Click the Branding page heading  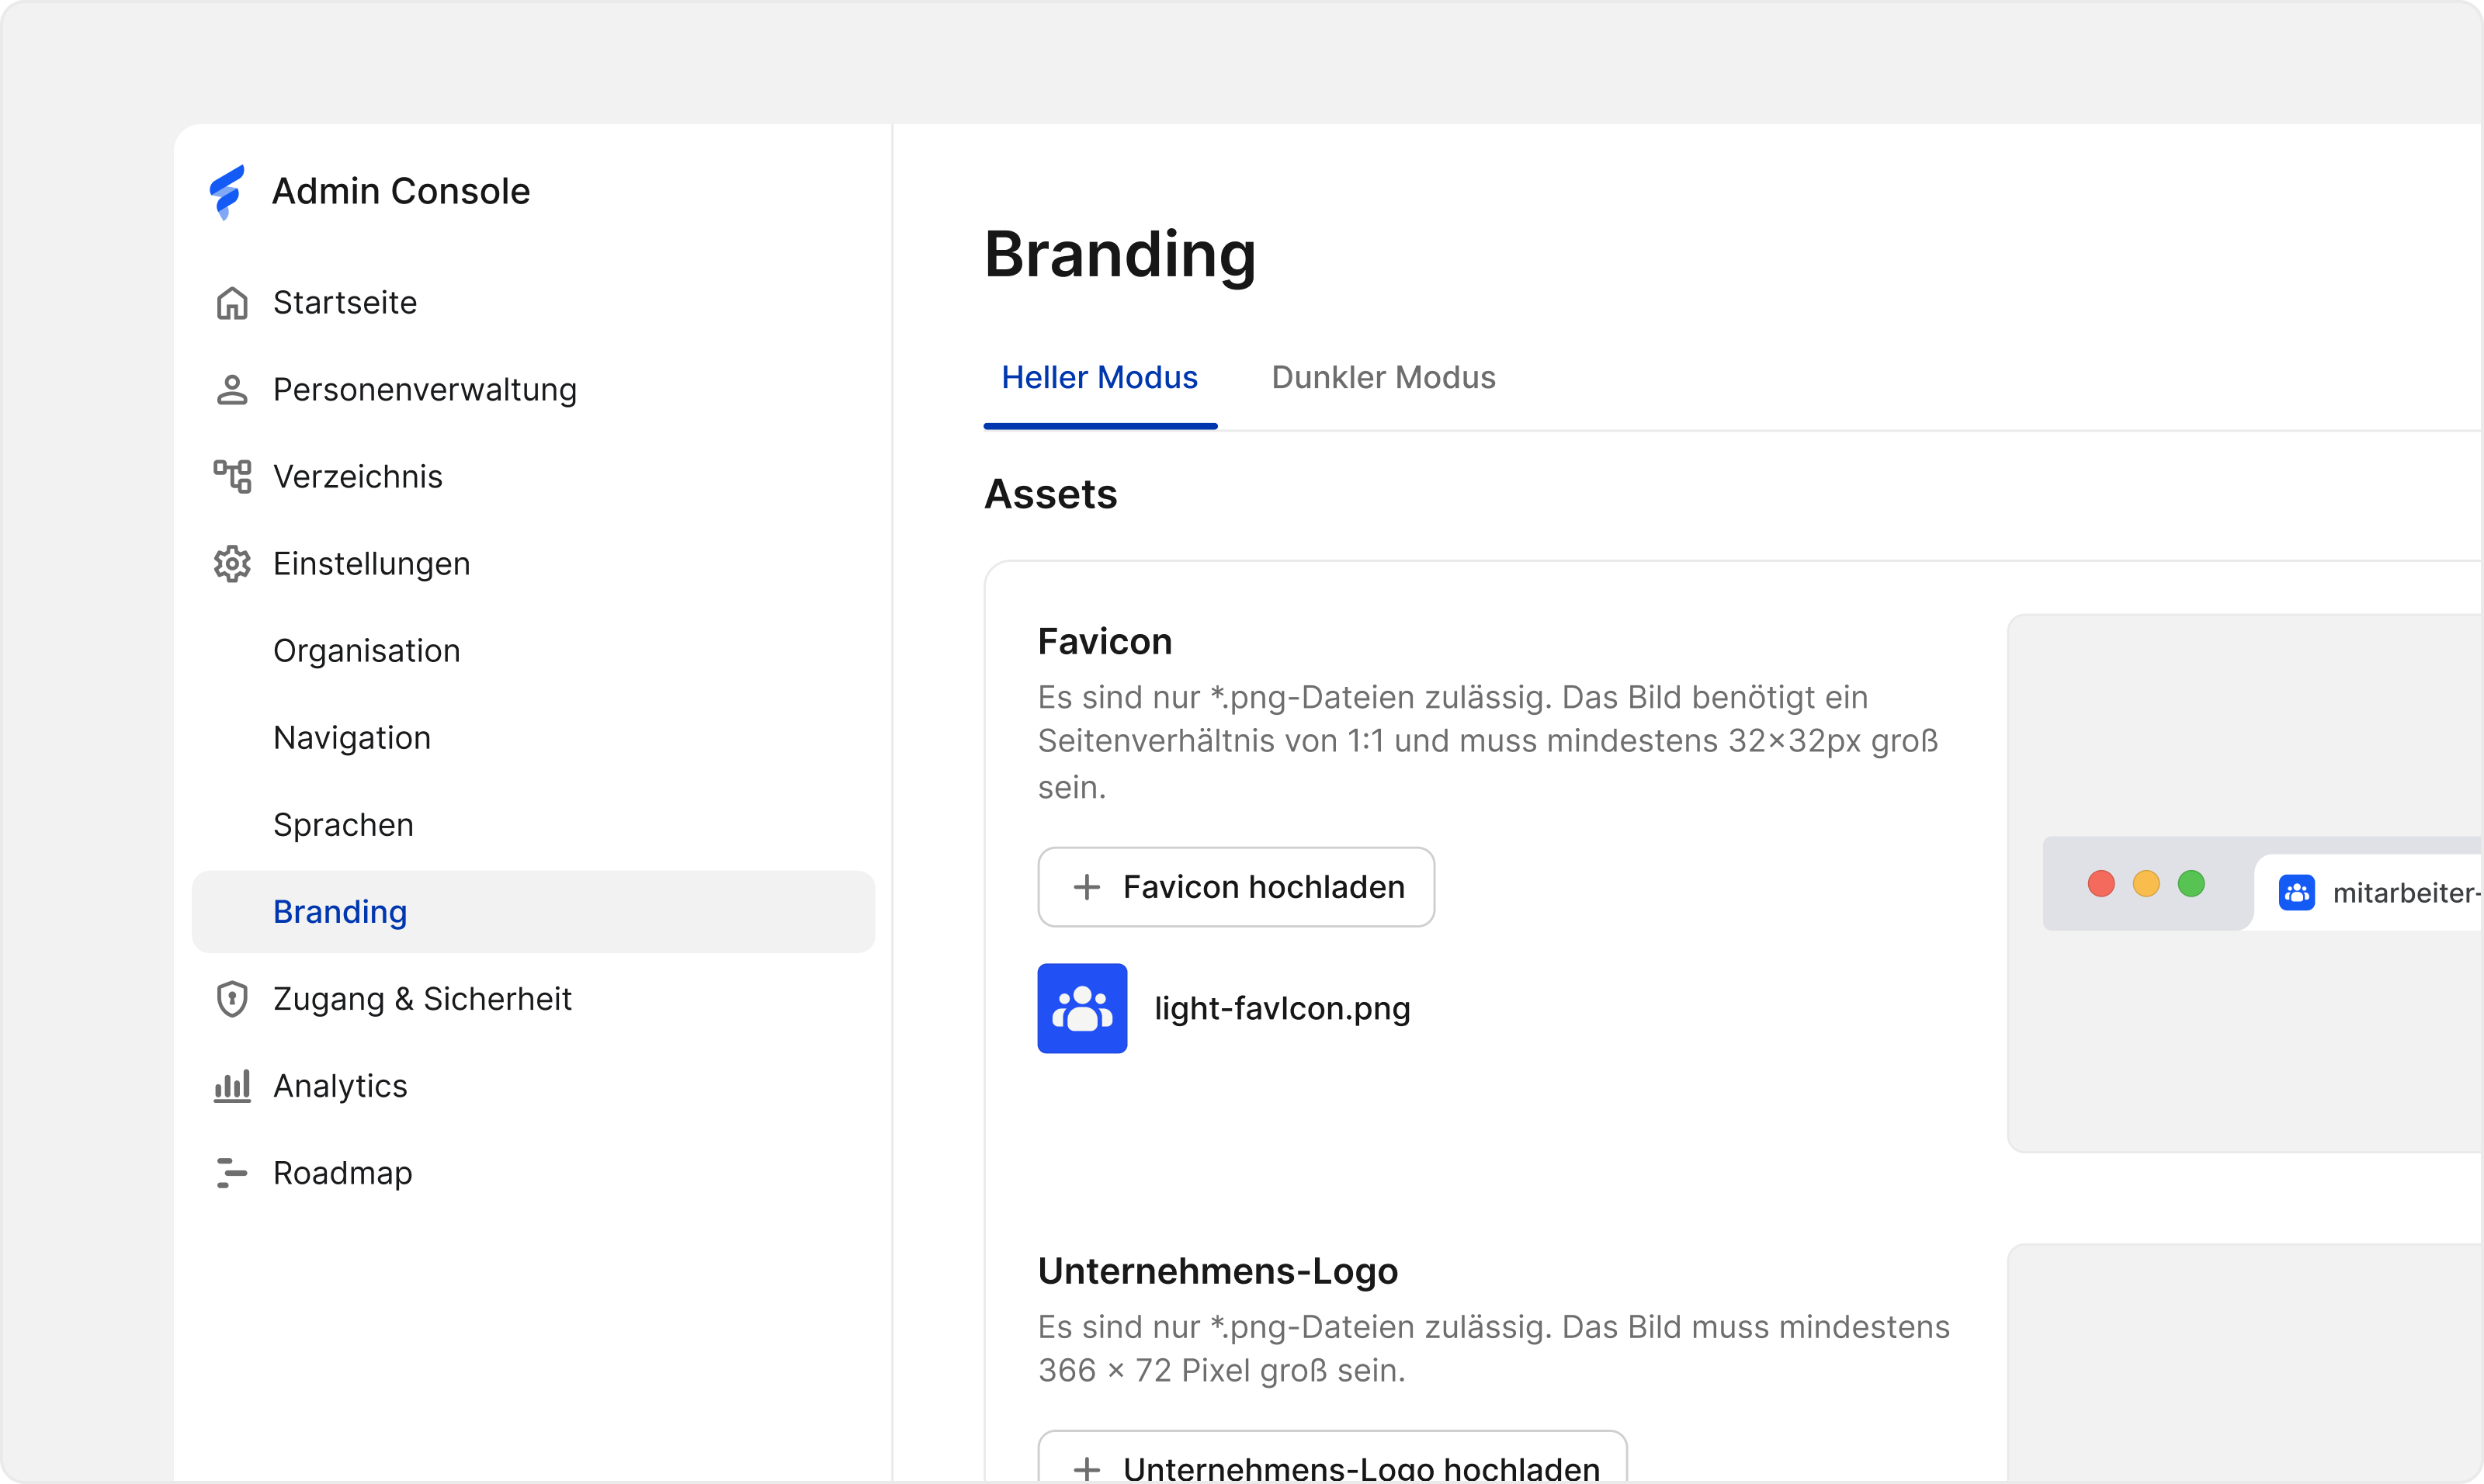pyautogui.click(x=1120, y=256)
